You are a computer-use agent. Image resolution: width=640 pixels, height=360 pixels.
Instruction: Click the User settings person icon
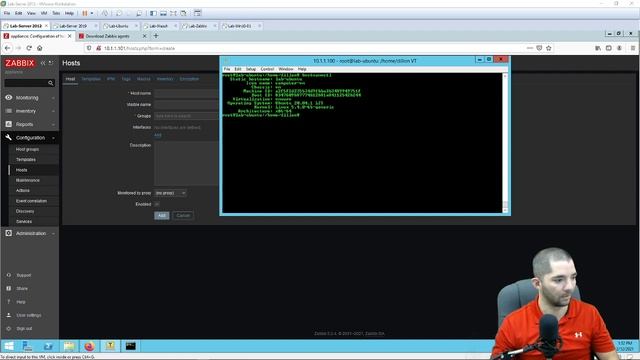tap(9, 315)
